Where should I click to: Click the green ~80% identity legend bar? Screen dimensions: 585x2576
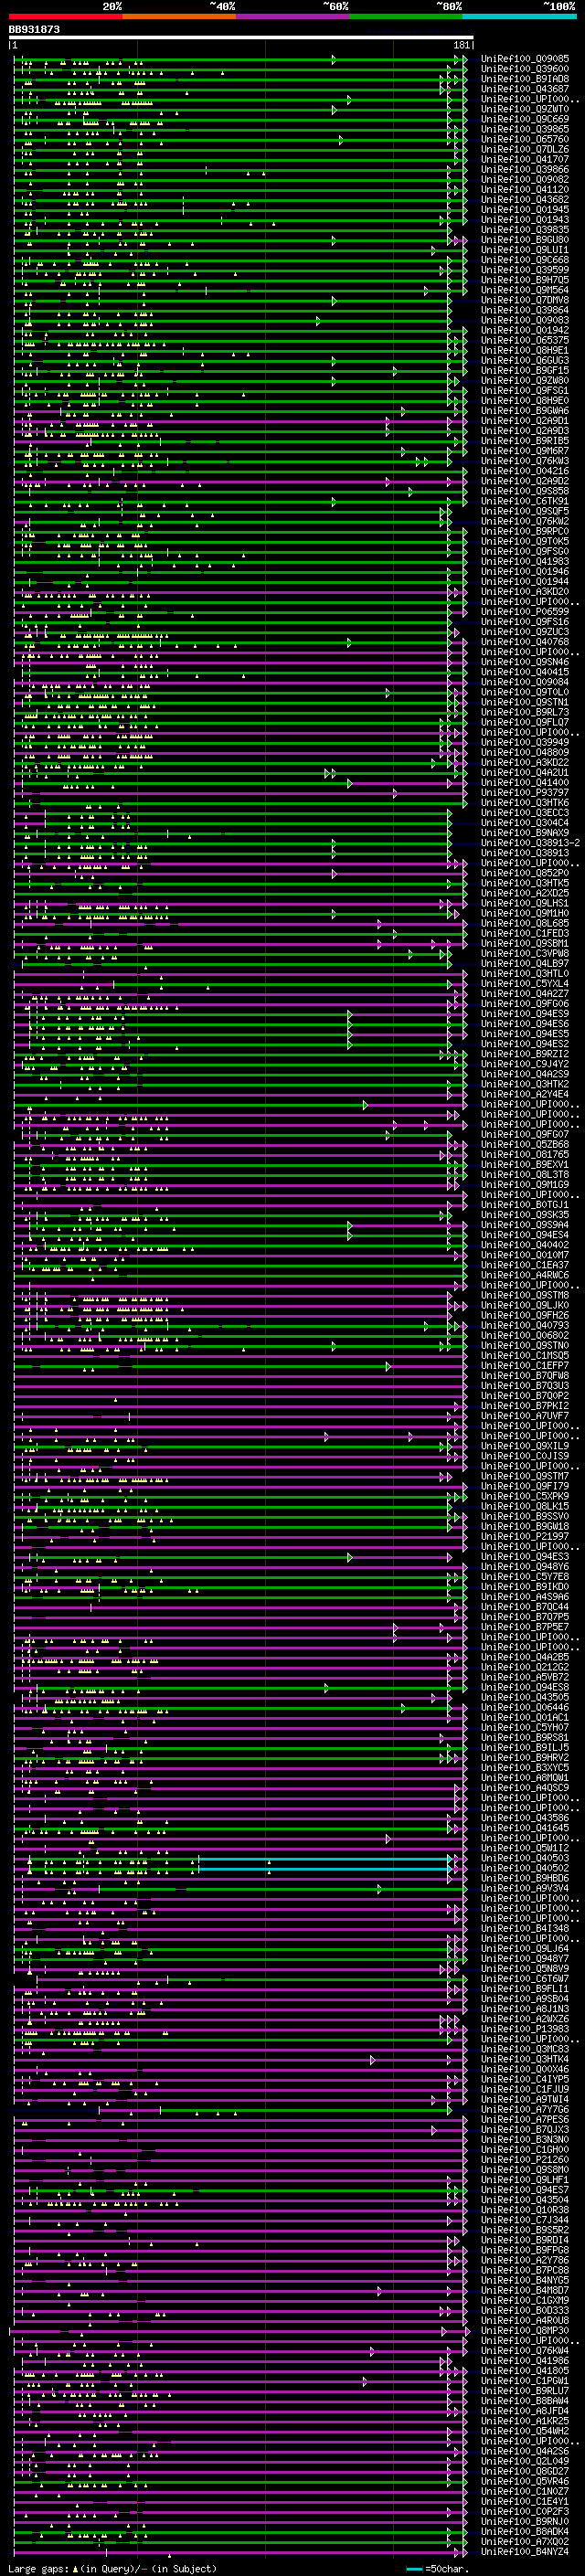pos(406,16)
